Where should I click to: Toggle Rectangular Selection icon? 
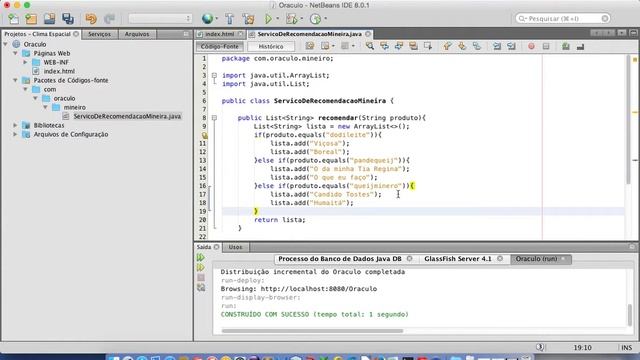click(428, 47)
